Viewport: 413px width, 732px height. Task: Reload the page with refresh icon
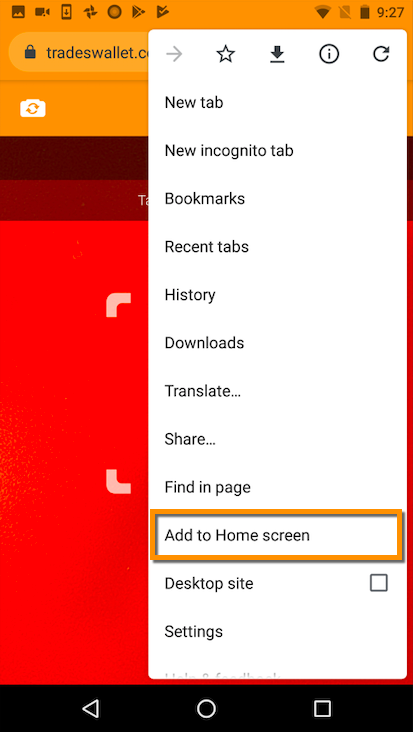coord(381,55)
